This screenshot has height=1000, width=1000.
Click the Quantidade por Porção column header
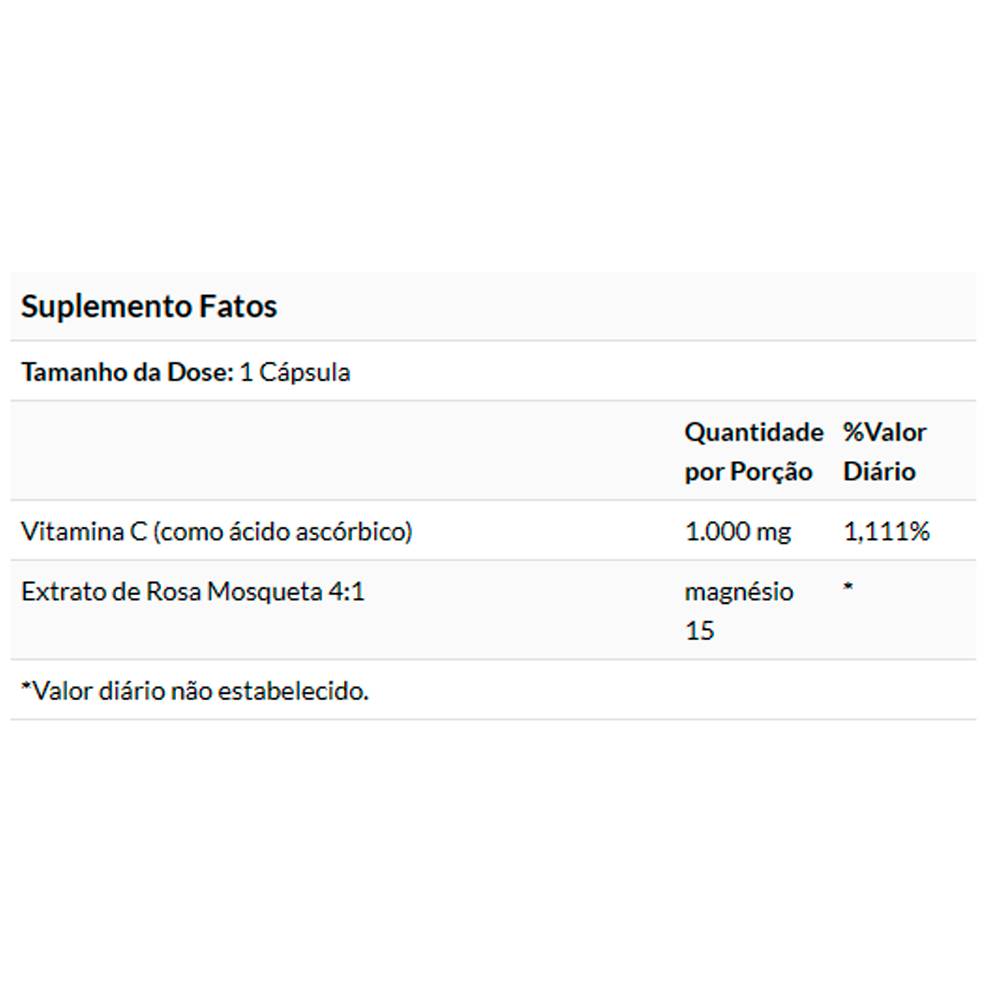pos(754,452)
